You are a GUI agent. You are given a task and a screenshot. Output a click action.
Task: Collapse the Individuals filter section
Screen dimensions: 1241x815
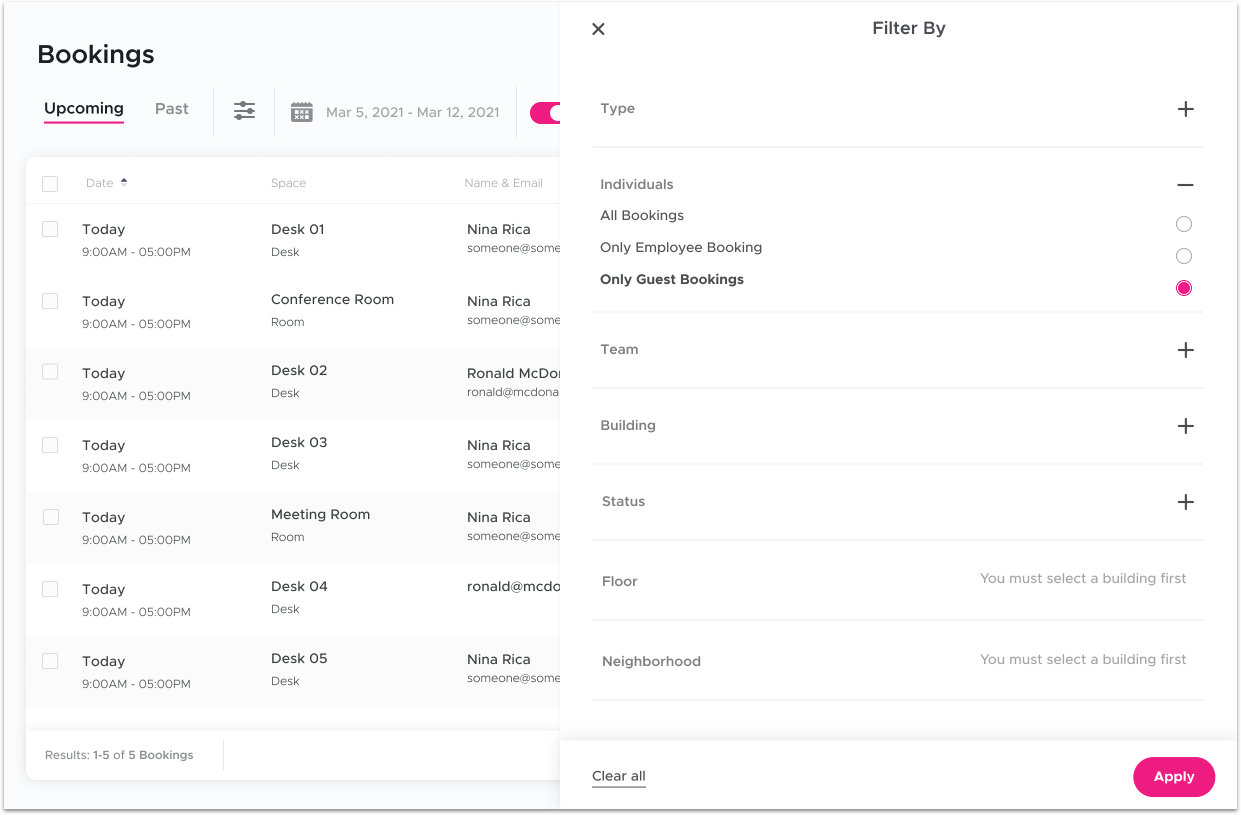pyautogui.click(x=1185, y=185)
